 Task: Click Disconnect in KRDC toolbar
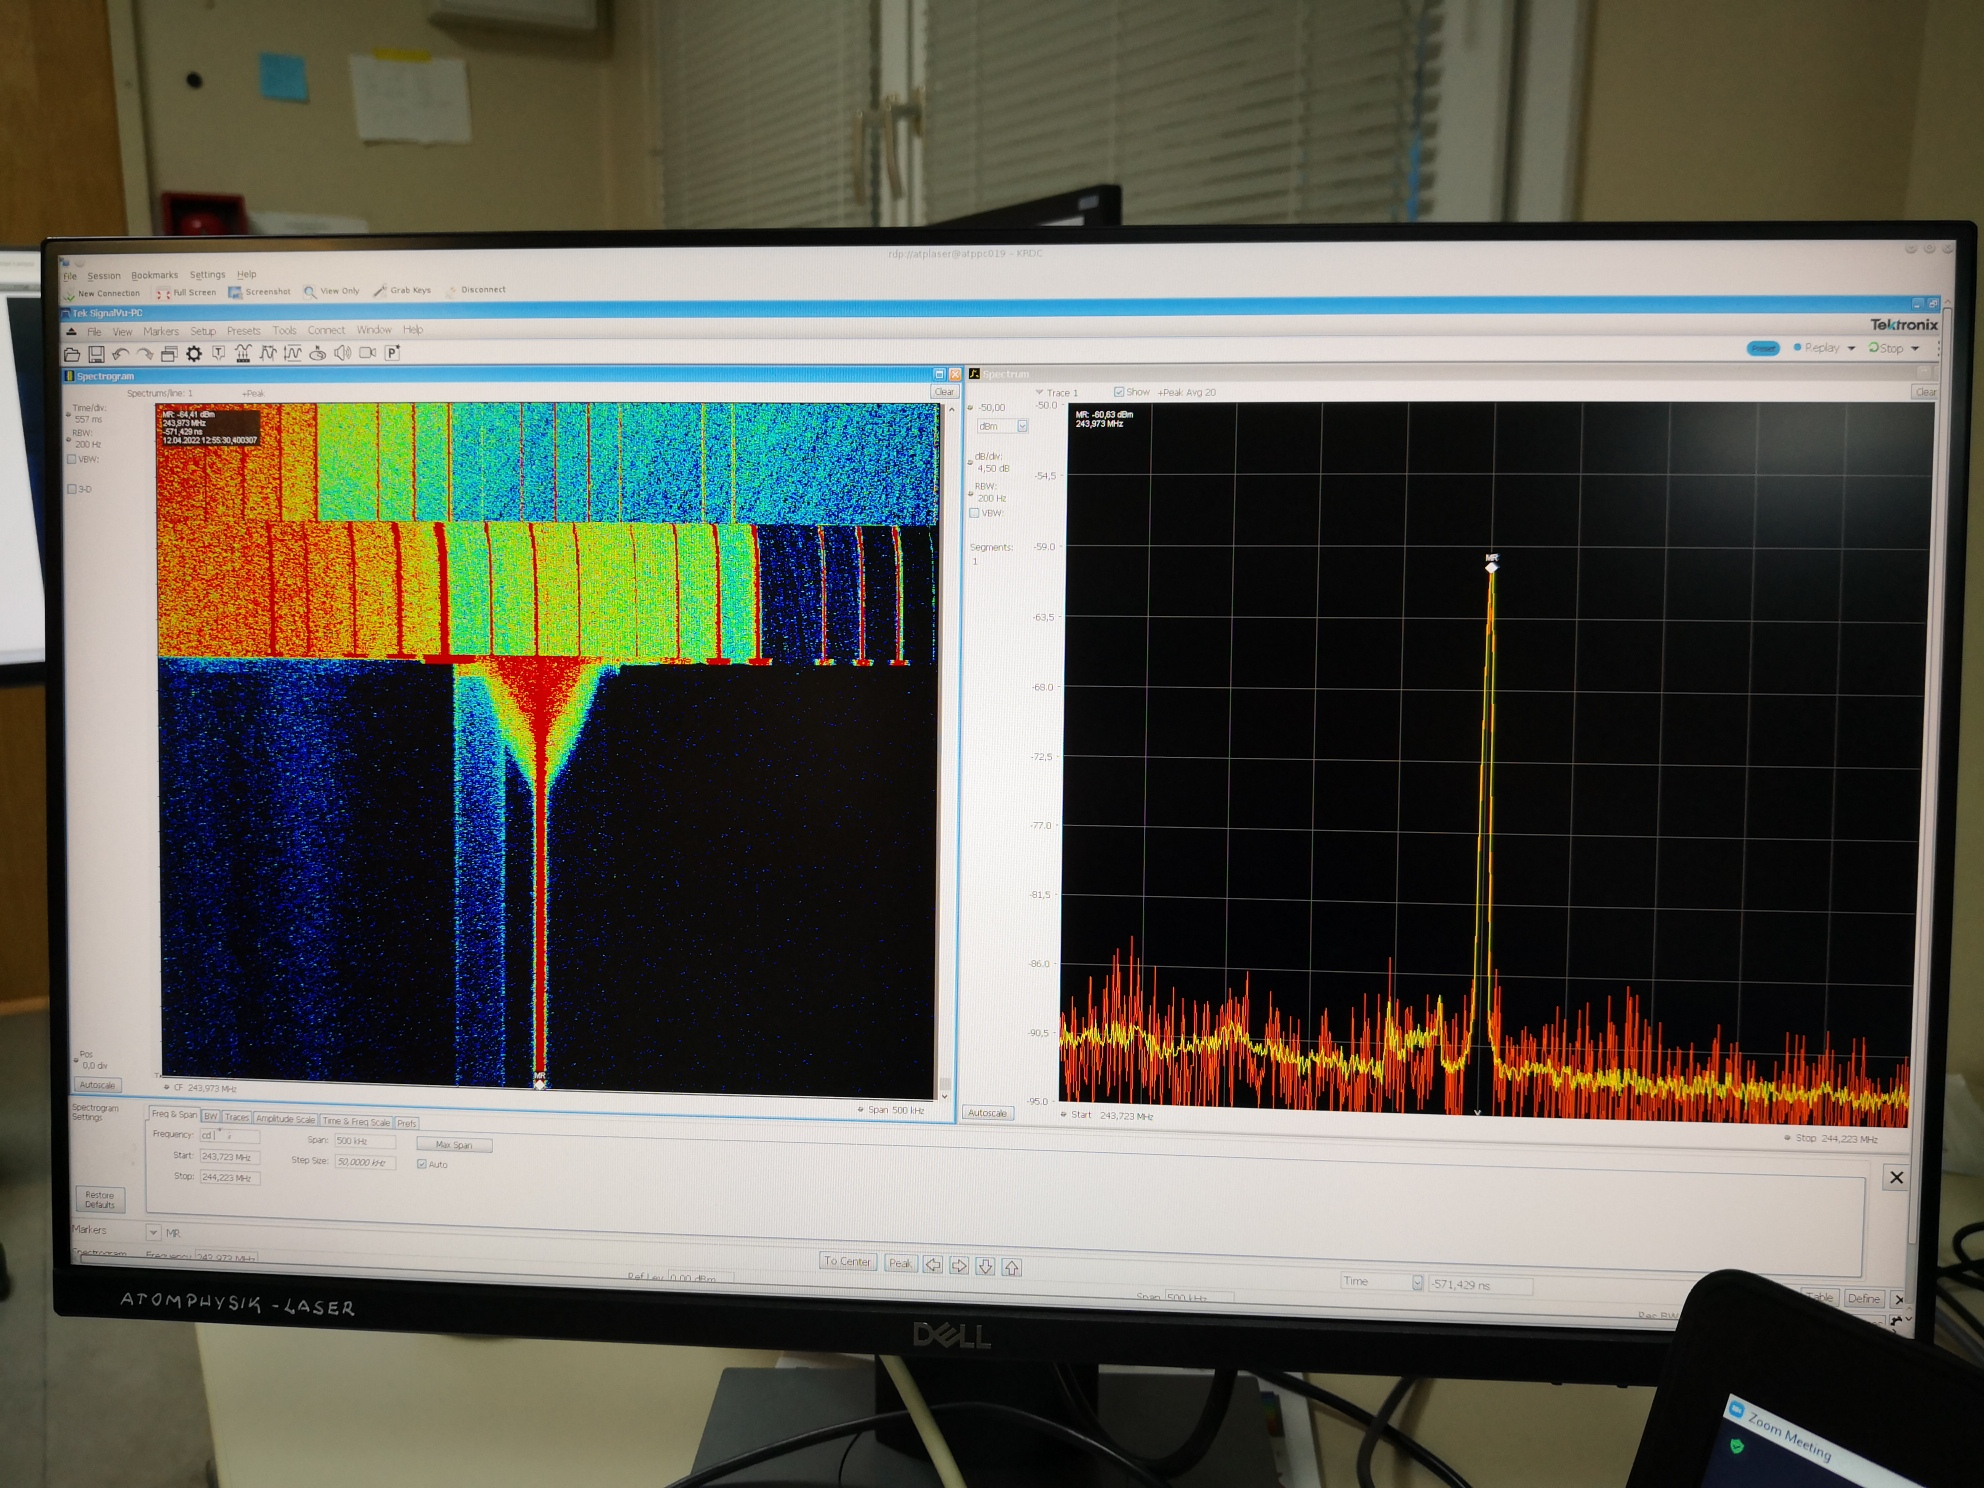(476, 290)
